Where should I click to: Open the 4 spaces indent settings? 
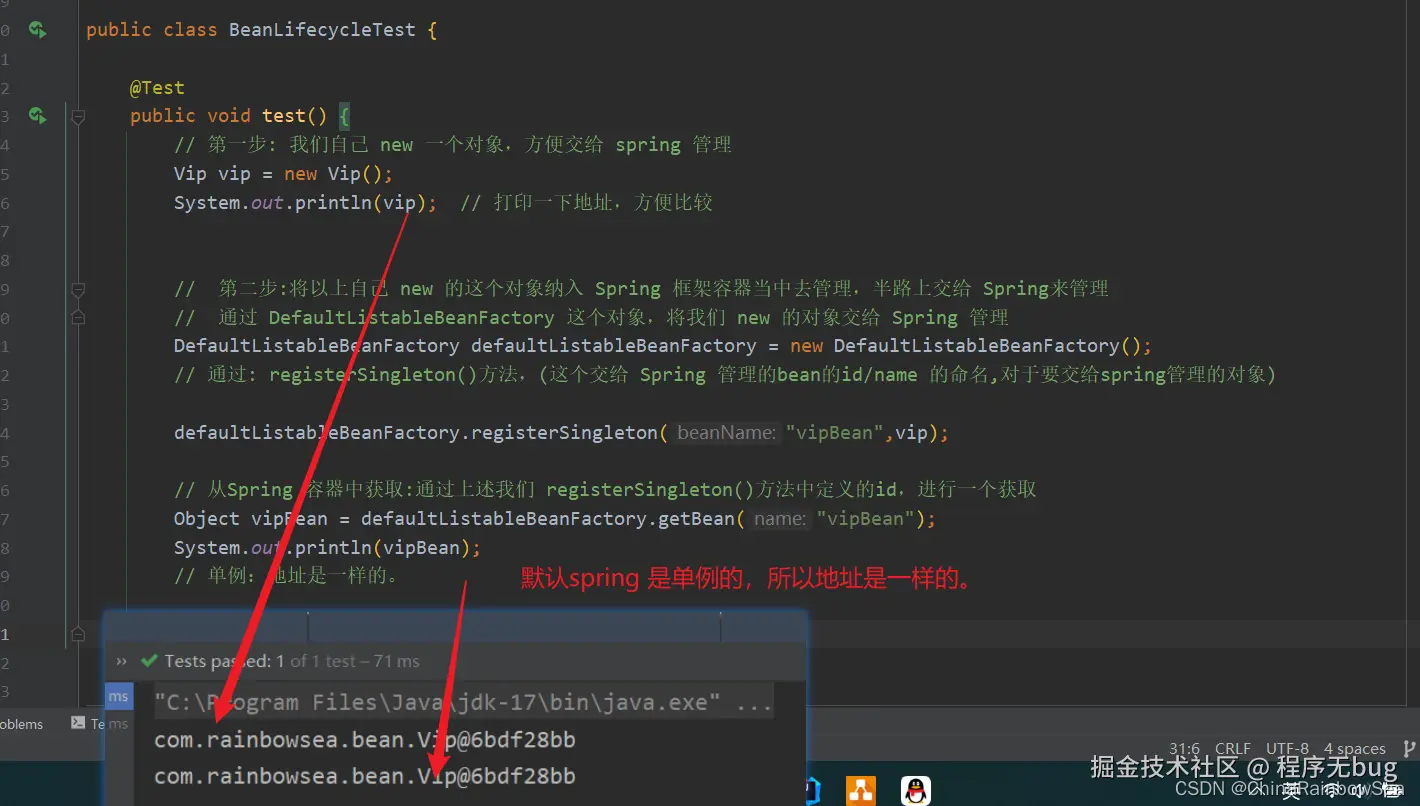click(1355, 748)
